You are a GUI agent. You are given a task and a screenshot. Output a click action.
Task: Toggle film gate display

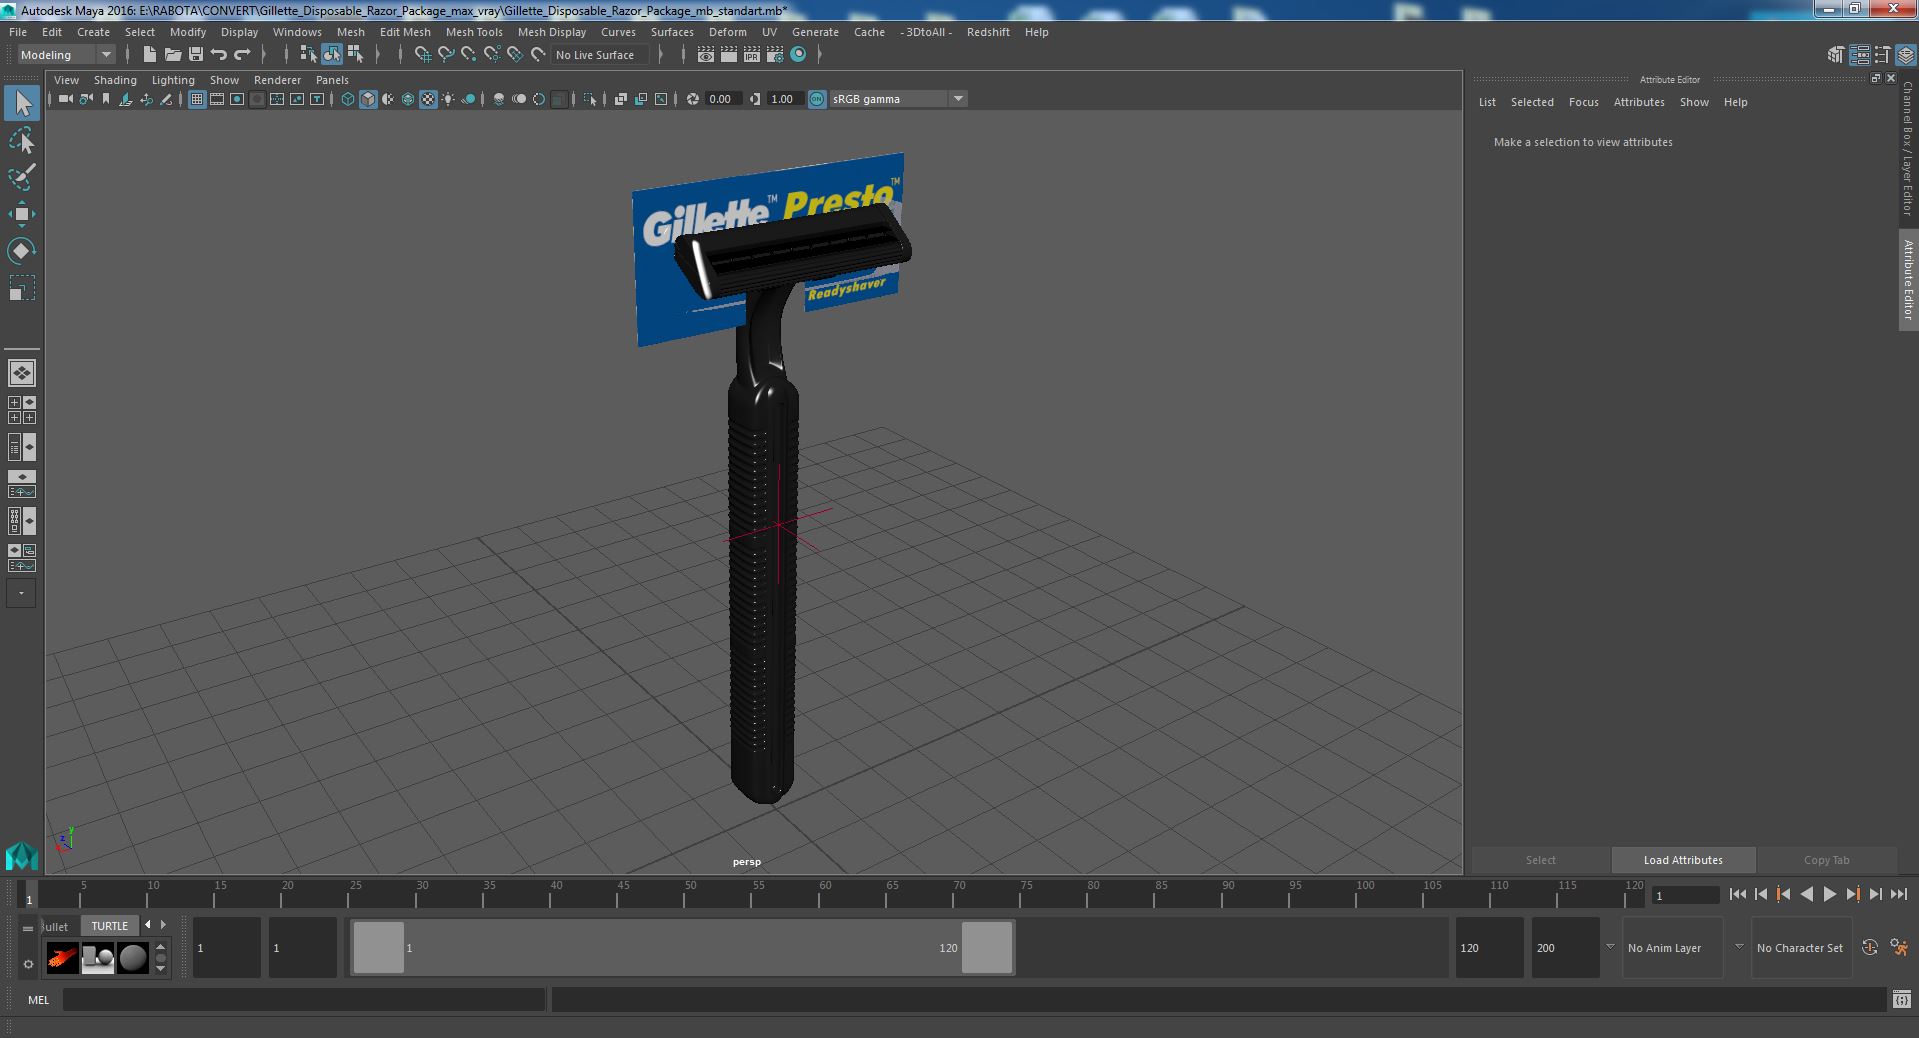coord(217,99)
